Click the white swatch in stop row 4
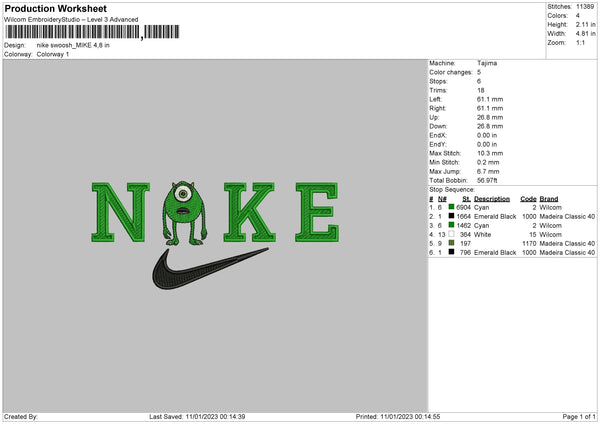The height and width of the screenshot is (424, 600). pos(452,234)
